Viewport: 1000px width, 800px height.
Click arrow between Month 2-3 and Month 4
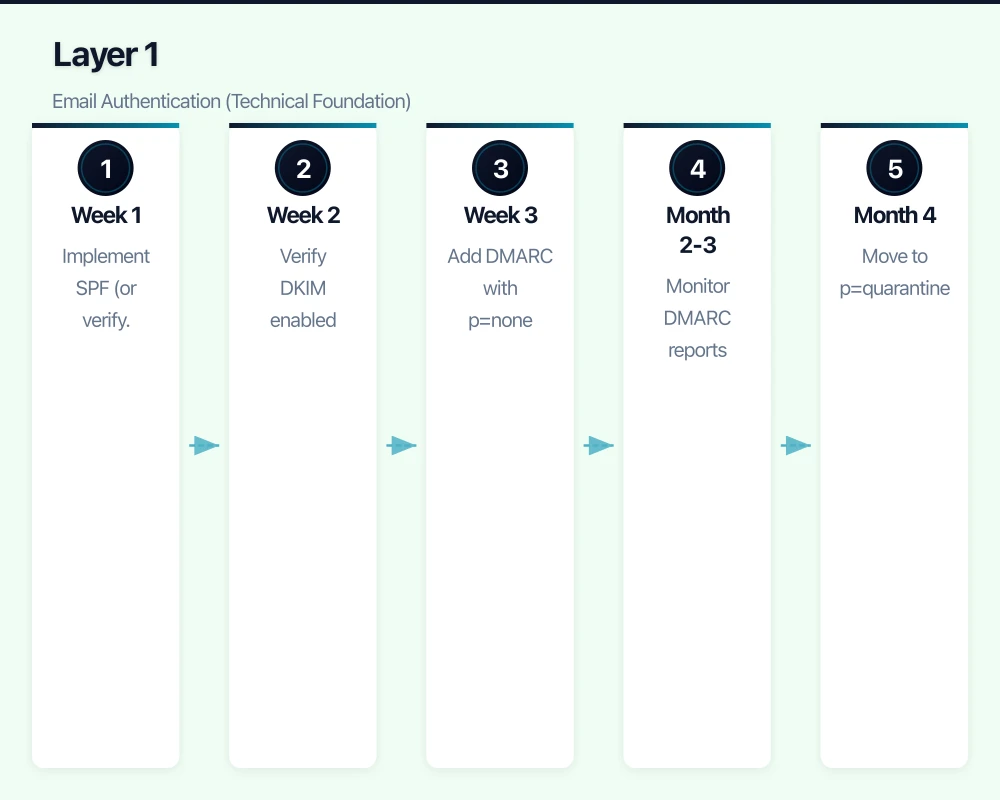click(x=796, y=446)
